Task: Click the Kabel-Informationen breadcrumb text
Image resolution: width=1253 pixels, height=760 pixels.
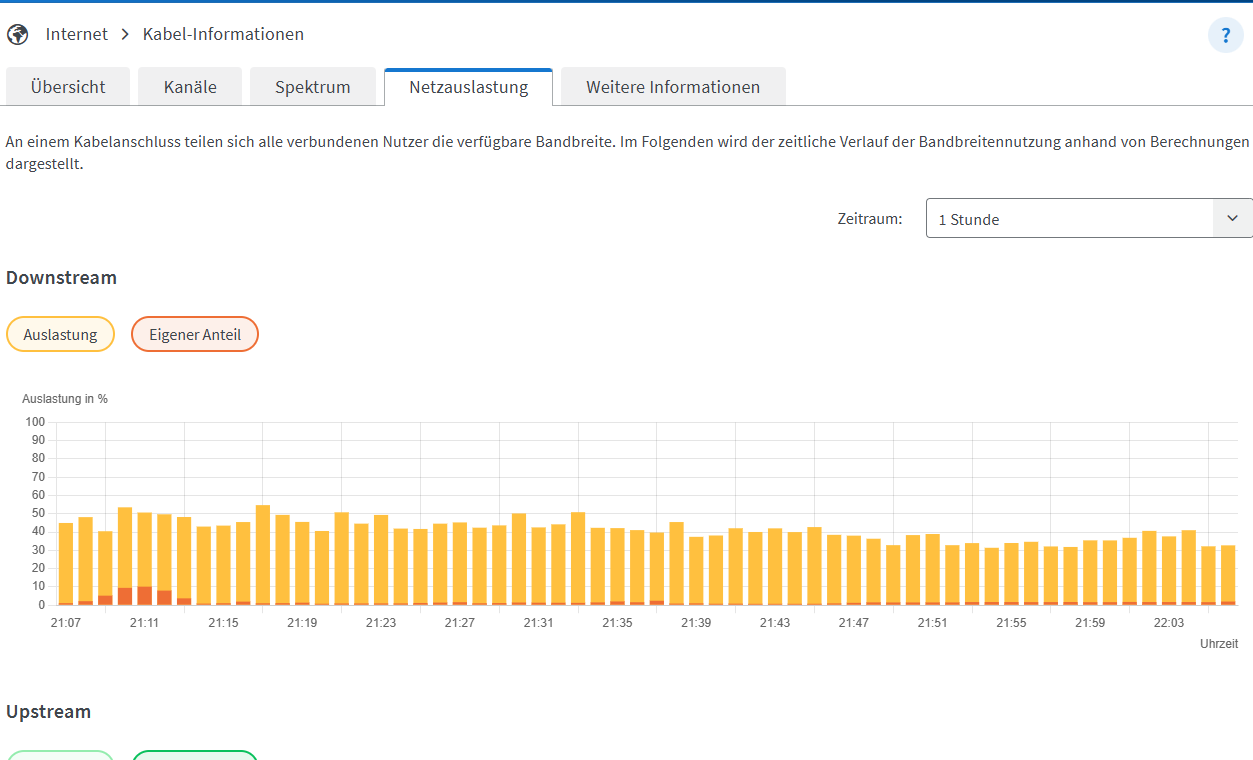Action: tap(223, 35)
